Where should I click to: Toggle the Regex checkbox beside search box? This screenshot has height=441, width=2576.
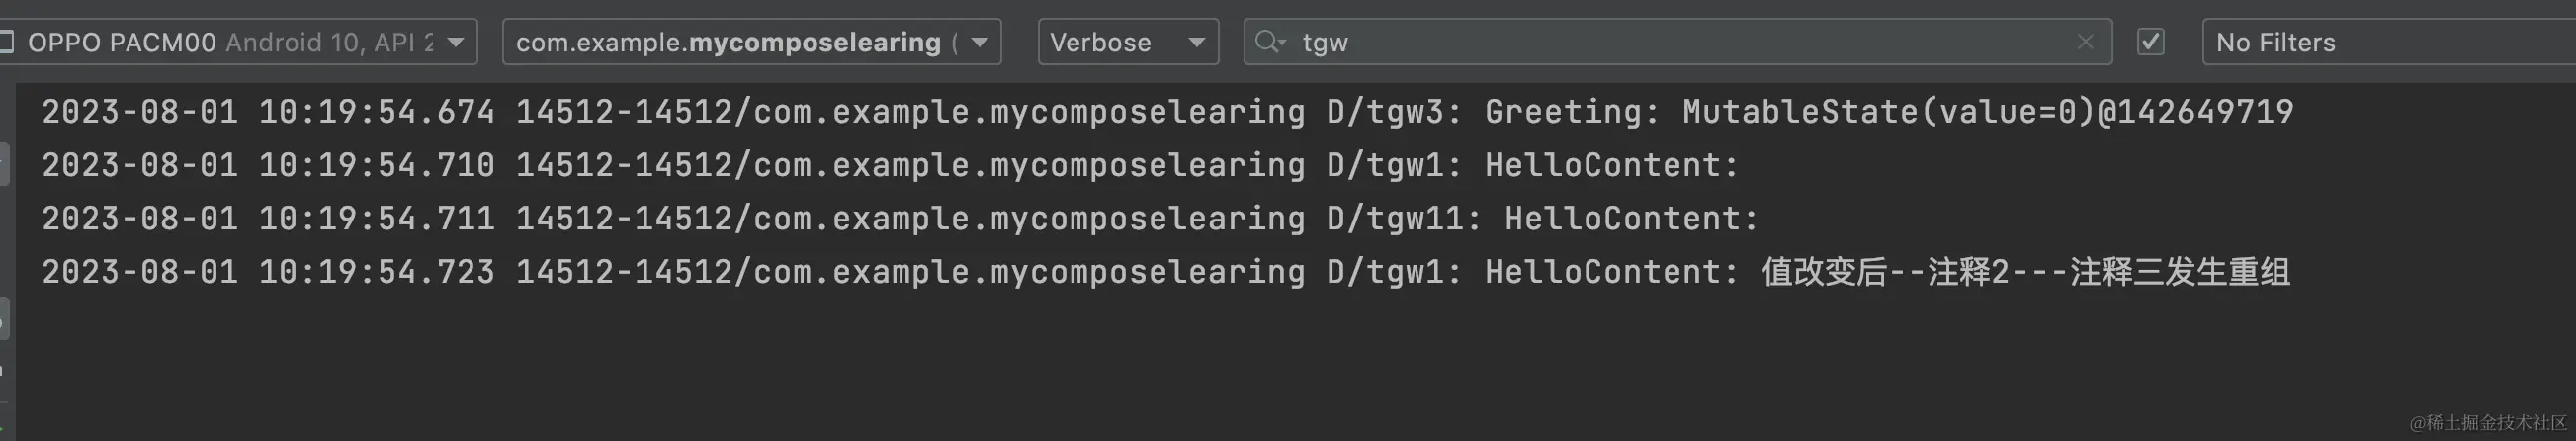tap(2151, 42)
